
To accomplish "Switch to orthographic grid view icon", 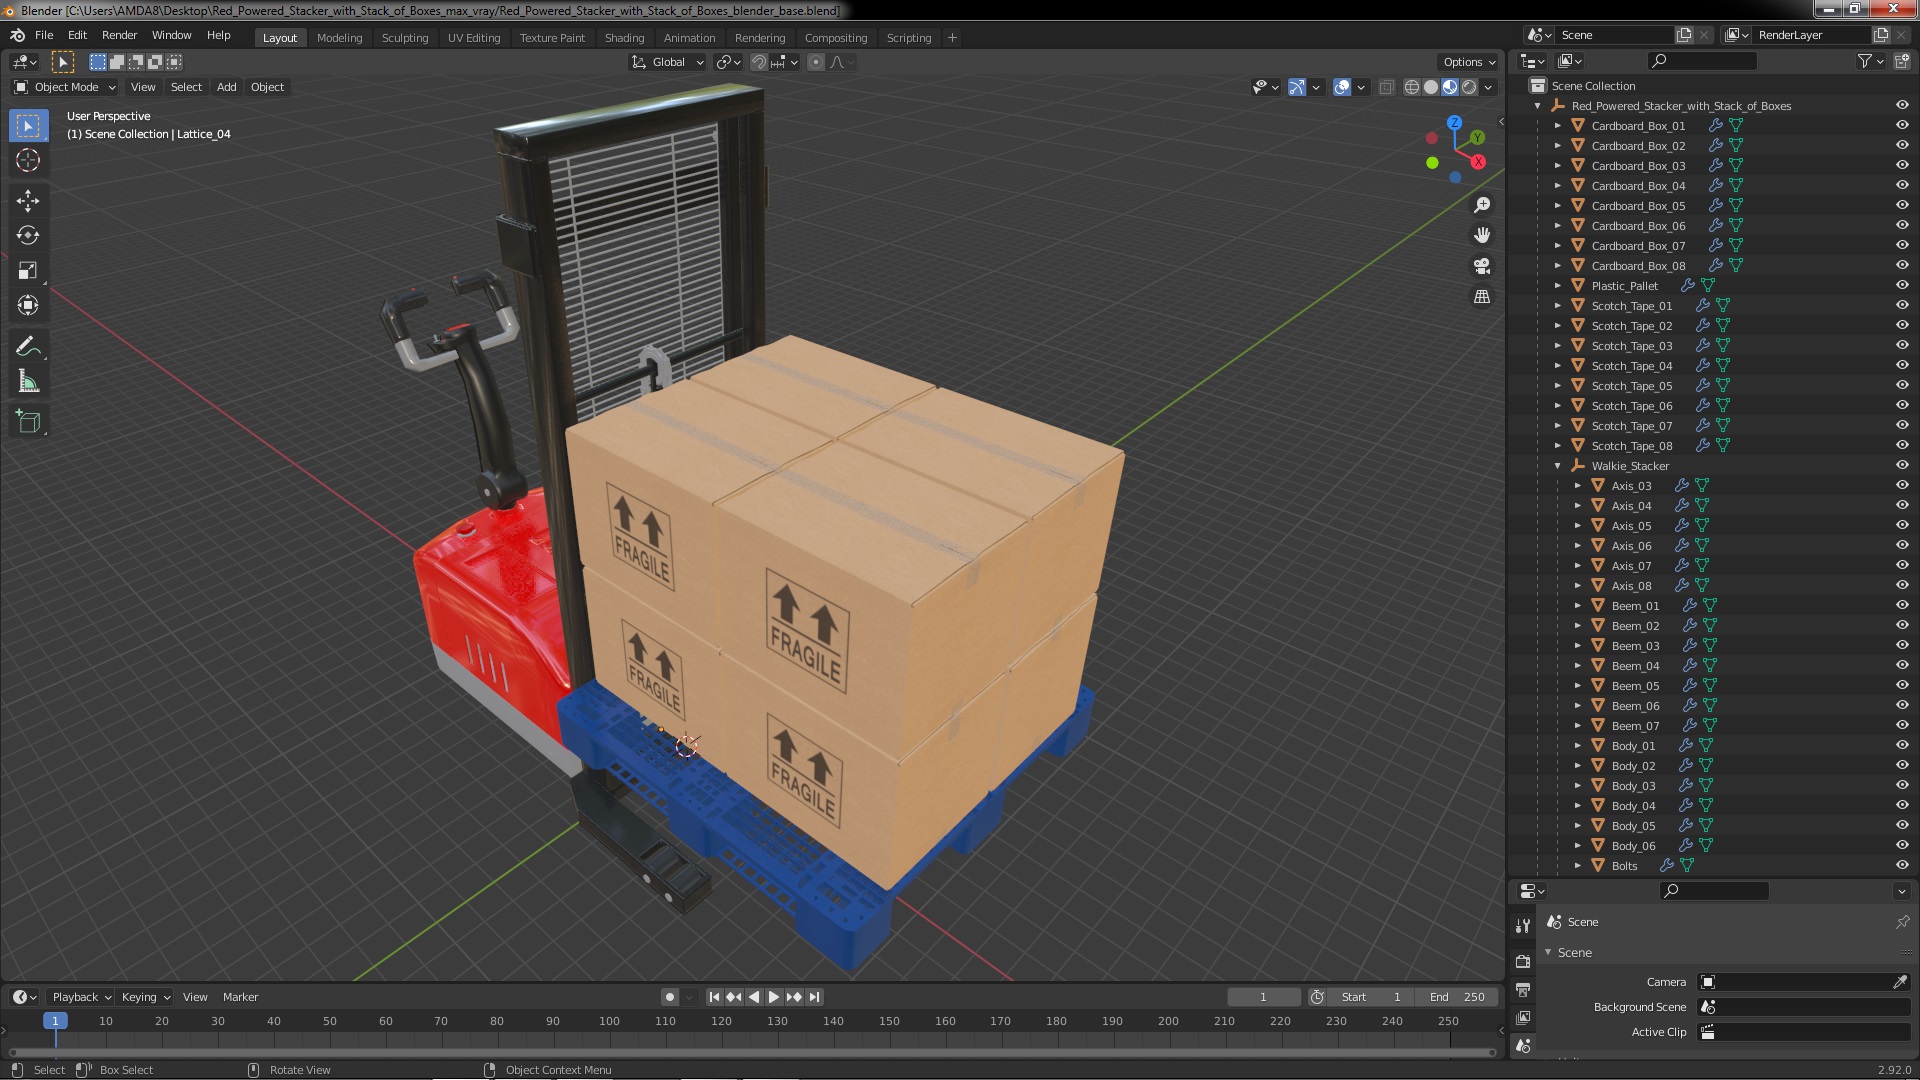I will click(x=1482, y=297).
